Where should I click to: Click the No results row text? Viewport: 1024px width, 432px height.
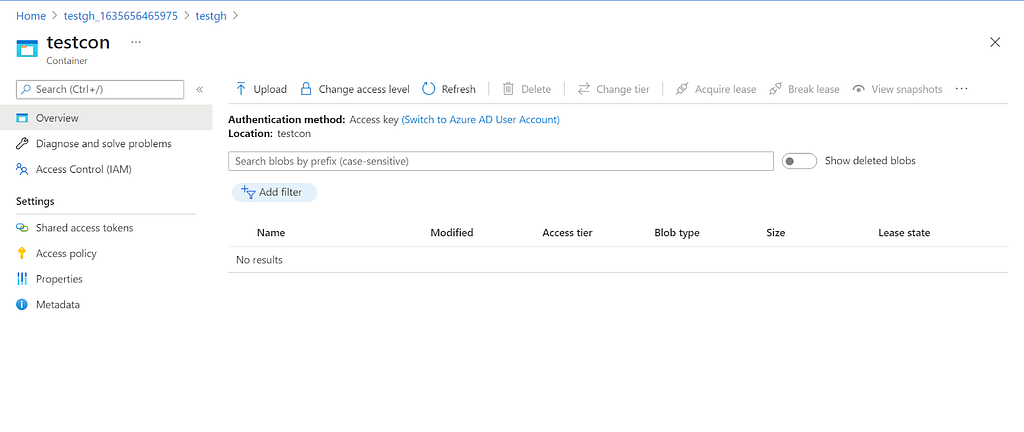pyautogui.click(x=259, y=260)
